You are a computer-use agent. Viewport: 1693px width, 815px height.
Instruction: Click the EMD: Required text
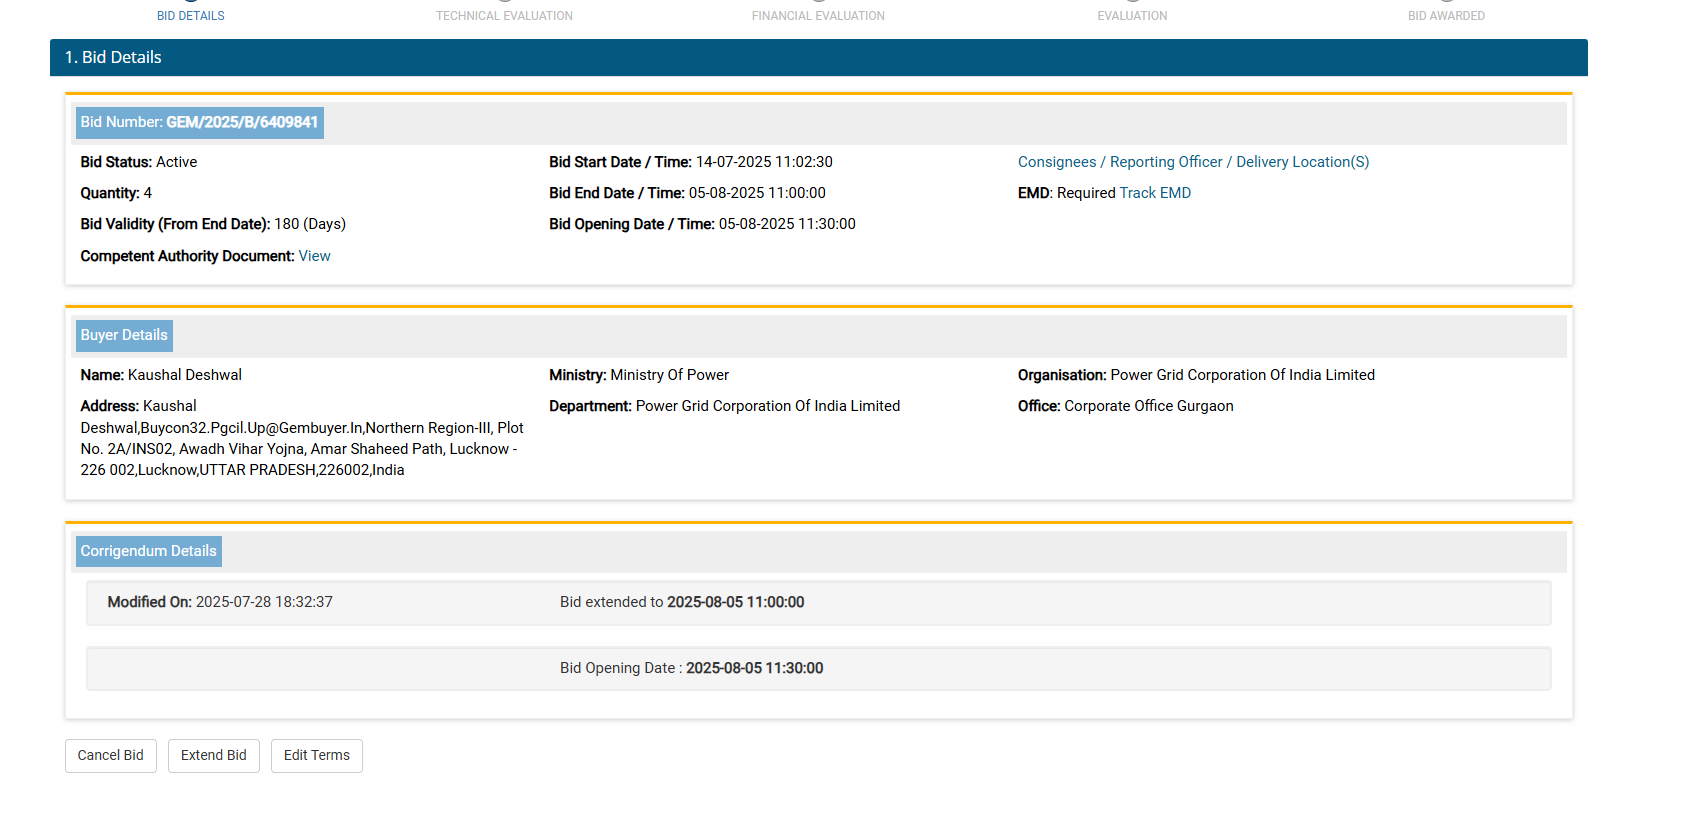pyautogui.click(x=1066, y=193)
